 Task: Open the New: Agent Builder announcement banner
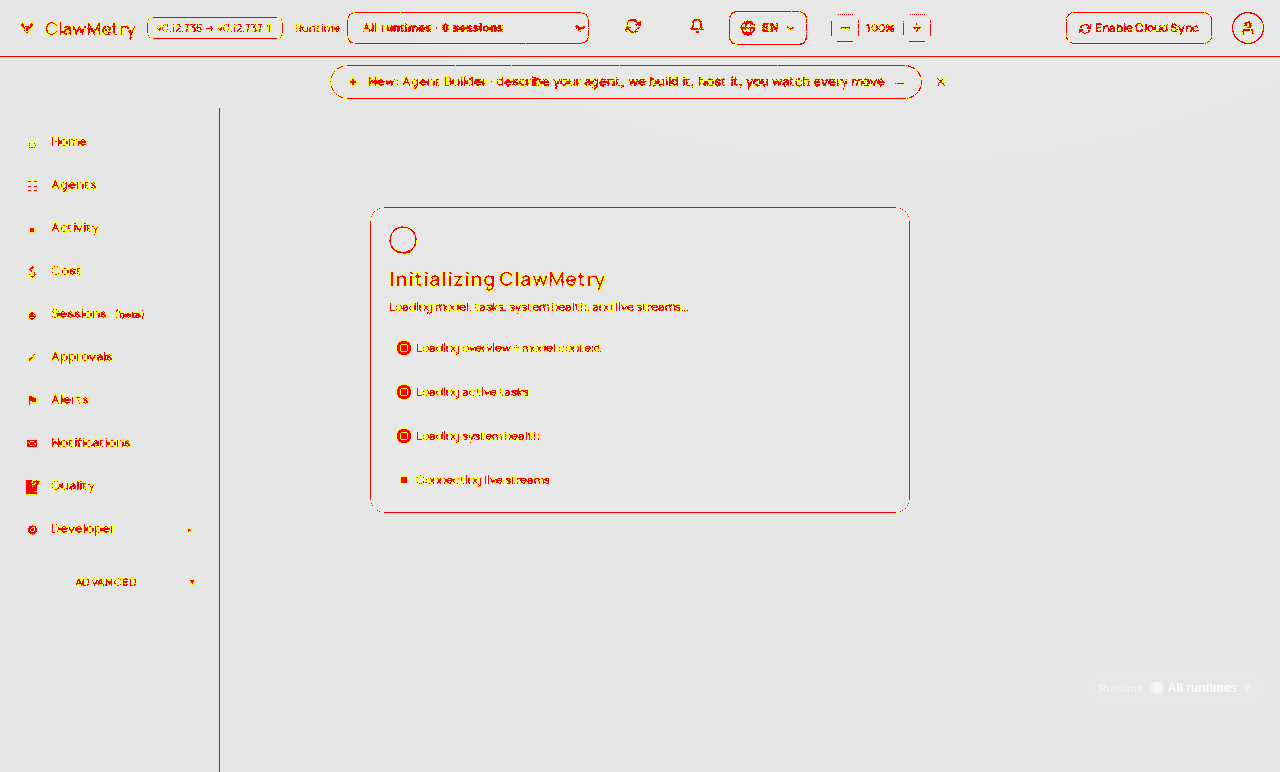(626, 82)
